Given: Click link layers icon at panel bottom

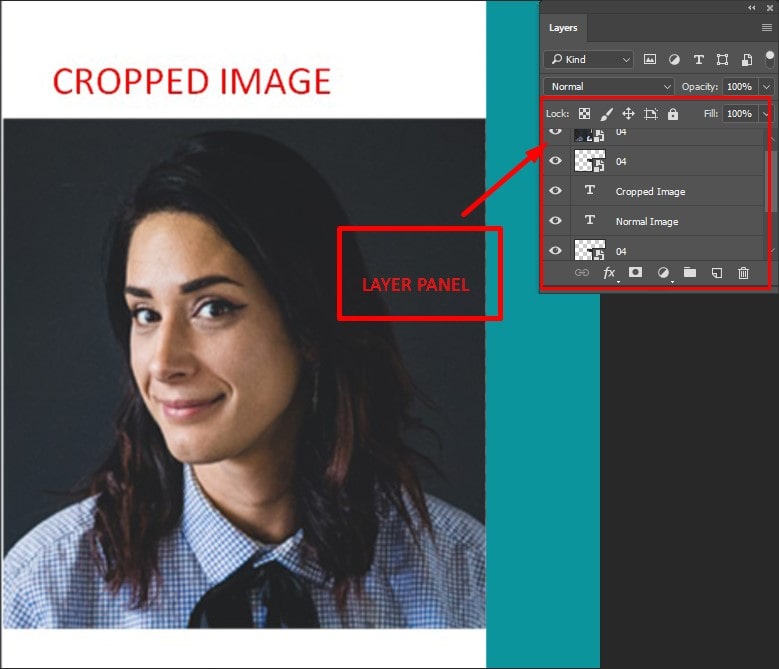Looking at the screenshot, I should 582,273.
